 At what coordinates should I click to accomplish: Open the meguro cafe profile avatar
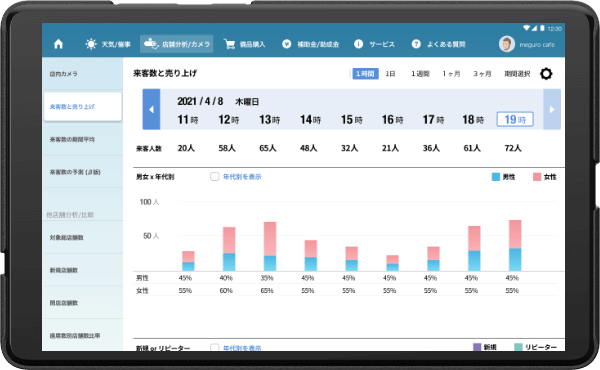[507, 44]
